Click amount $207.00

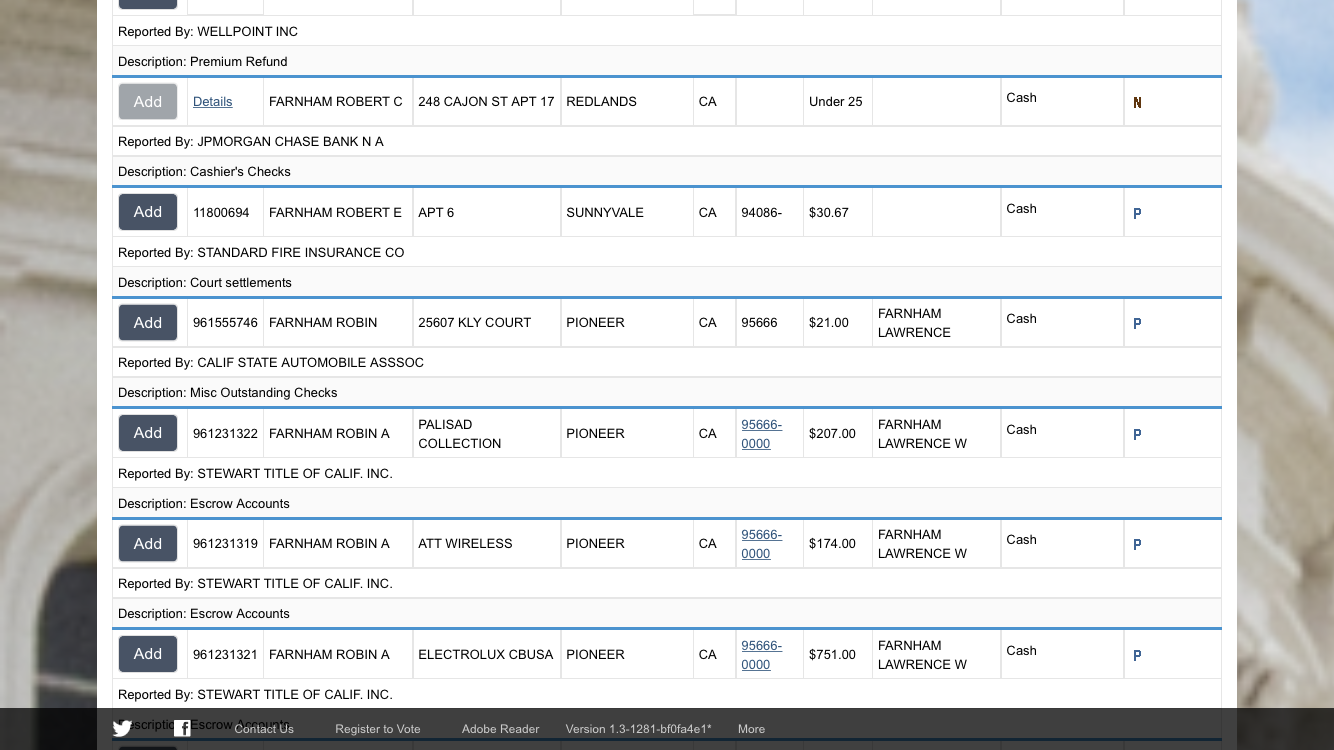[x=832, y=434]
